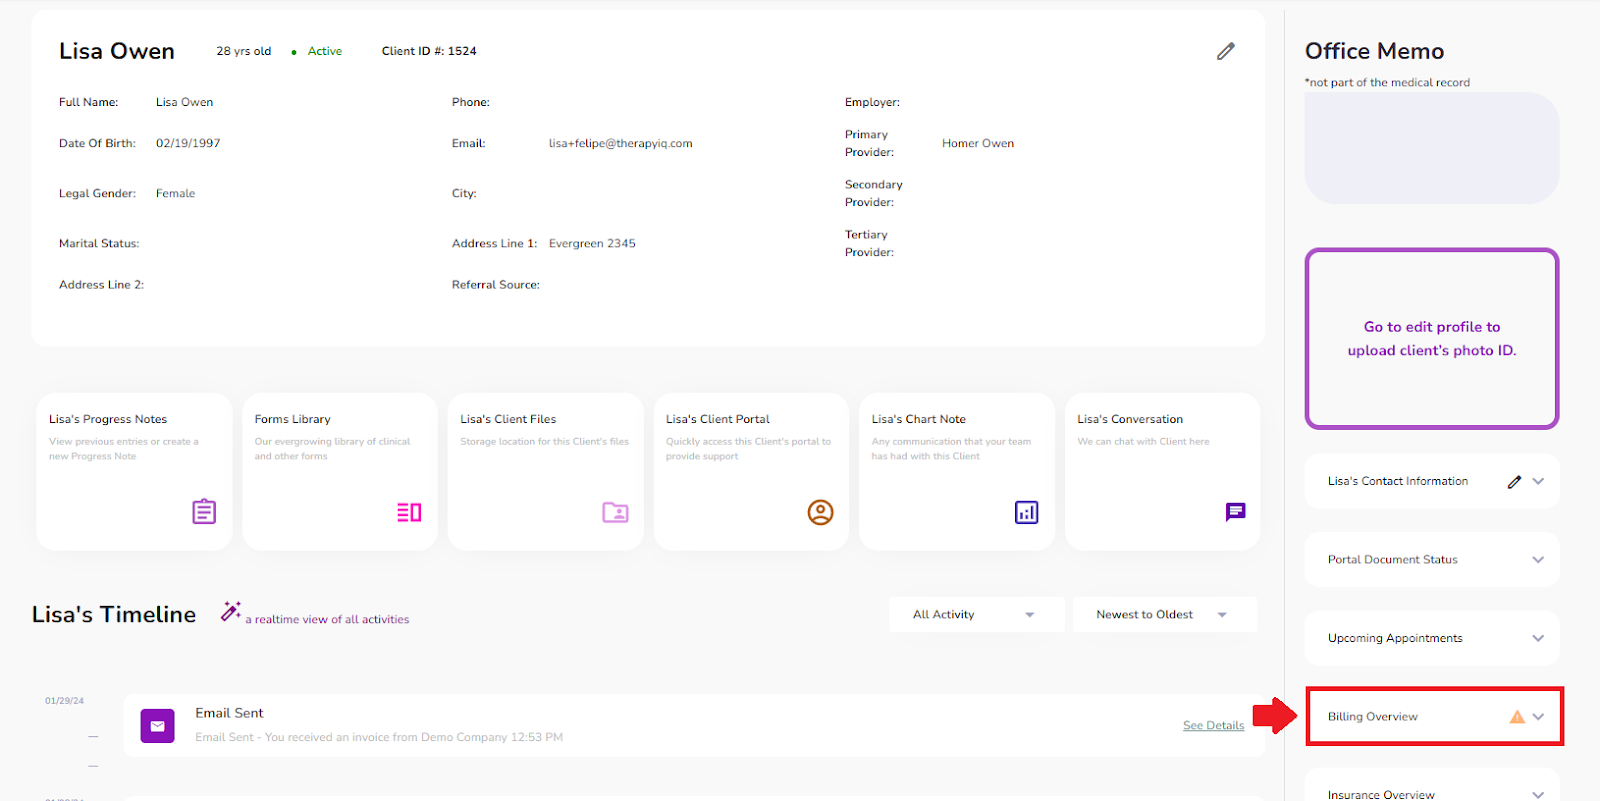Edit Lisa's Contact Information with pencil icon
The width and height of the screenshot is (1600, 801).
(x=1514, y=482)
